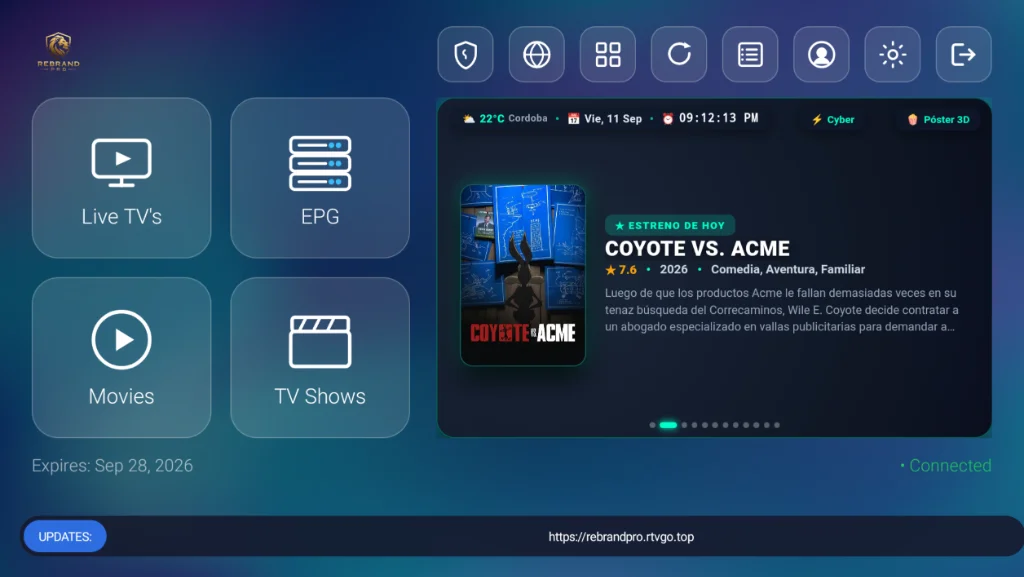The height and width of the screenshot is (577, 1024).
Task: Select the Cyber theme button
Action: coord(833,119)
